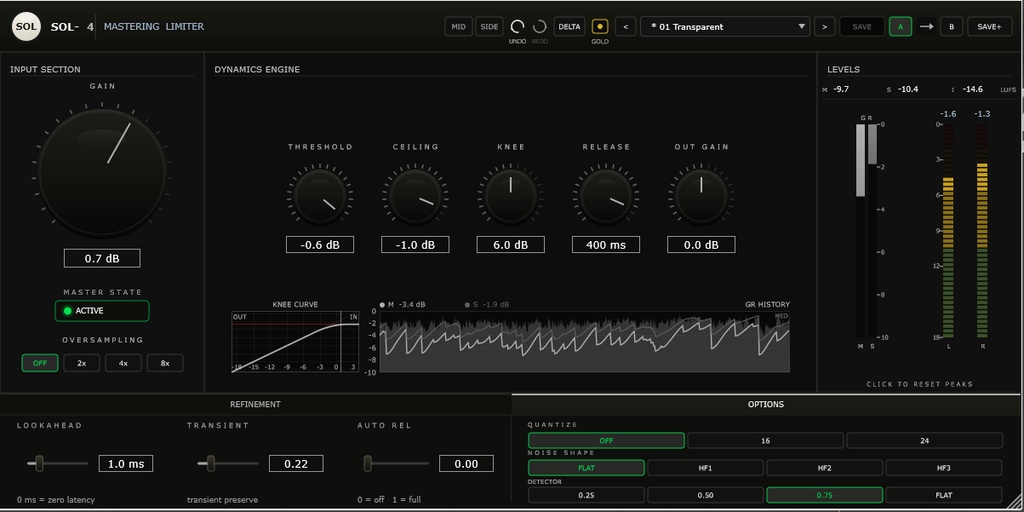Toggle the GOLD mode icon
Viewport: 1024px width, 512px height.
coord(600,27)
